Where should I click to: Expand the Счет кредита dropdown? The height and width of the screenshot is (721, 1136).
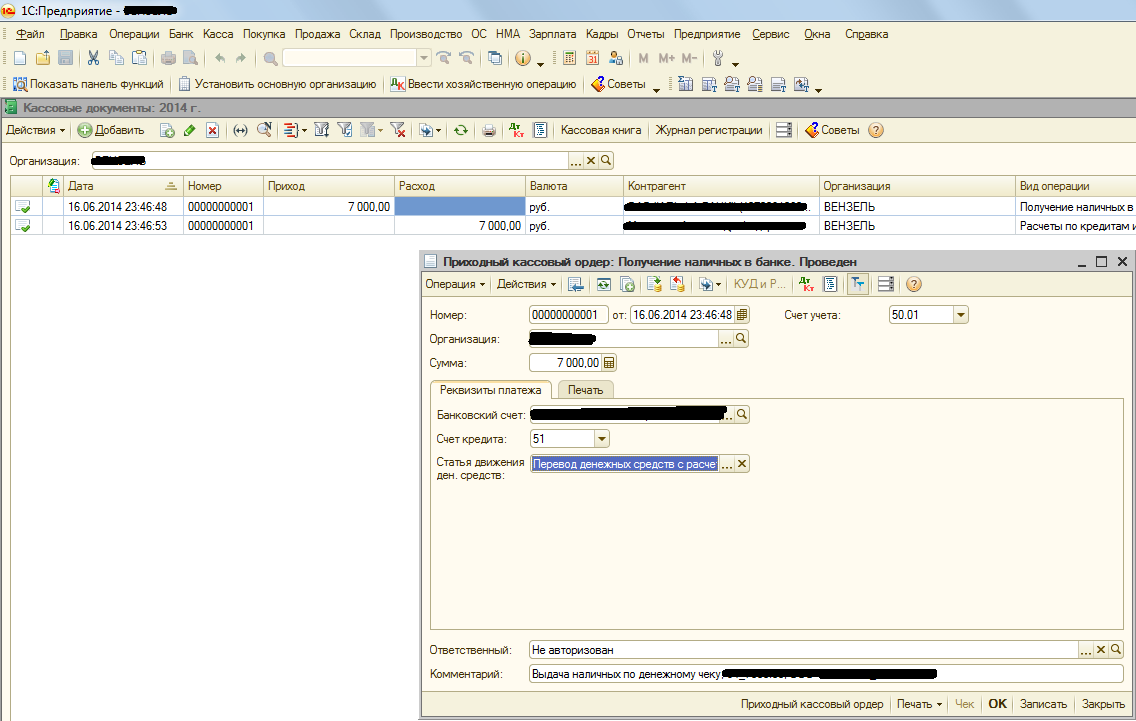point(601,439)
